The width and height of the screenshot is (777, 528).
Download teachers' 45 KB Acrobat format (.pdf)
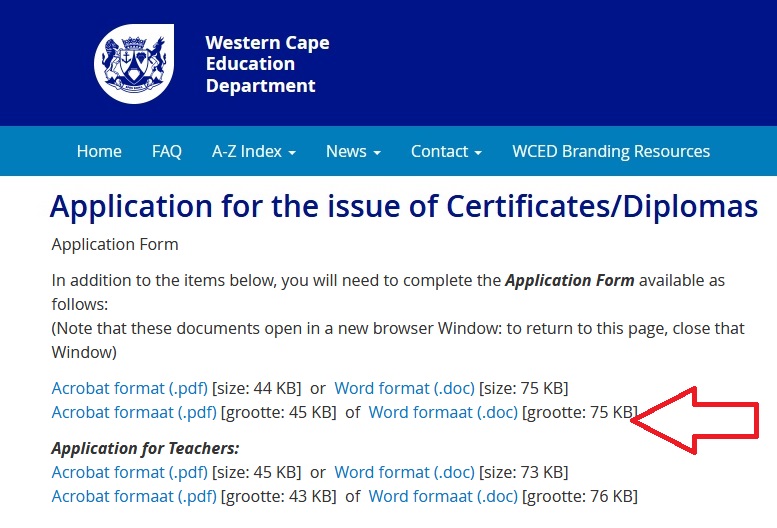click(130, 472)
